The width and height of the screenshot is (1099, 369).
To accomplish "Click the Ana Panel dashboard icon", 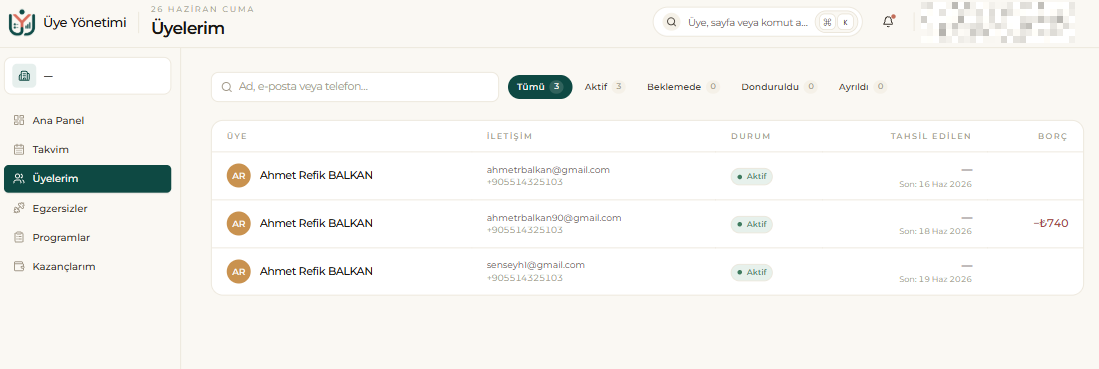I will pos(20,120).
